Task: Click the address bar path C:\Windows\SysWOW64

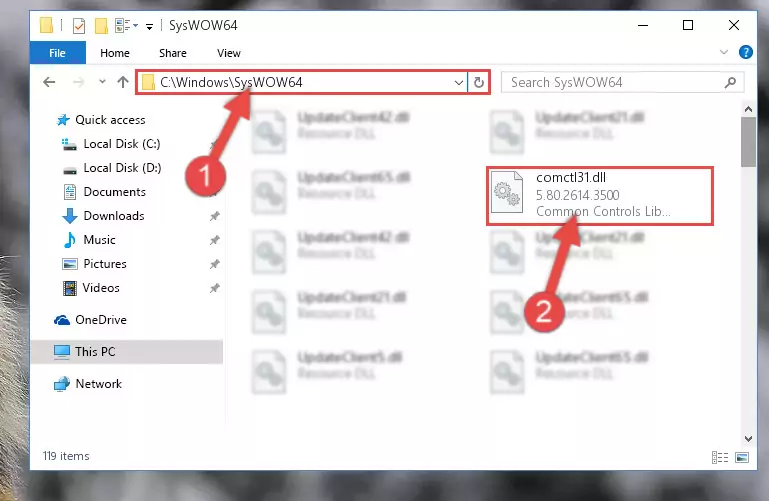Action: tap(231, 82)
